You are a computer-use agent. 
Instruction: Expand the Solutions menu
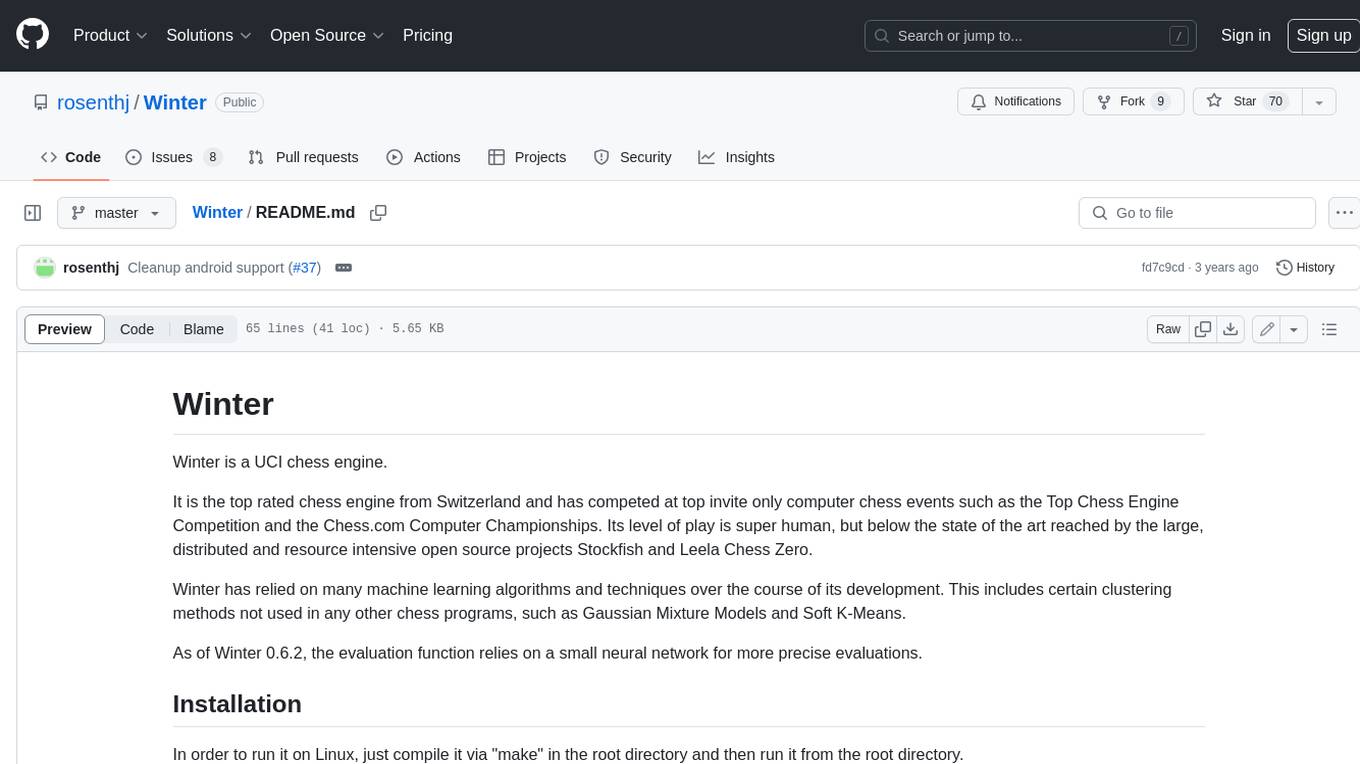click(208, 35)
